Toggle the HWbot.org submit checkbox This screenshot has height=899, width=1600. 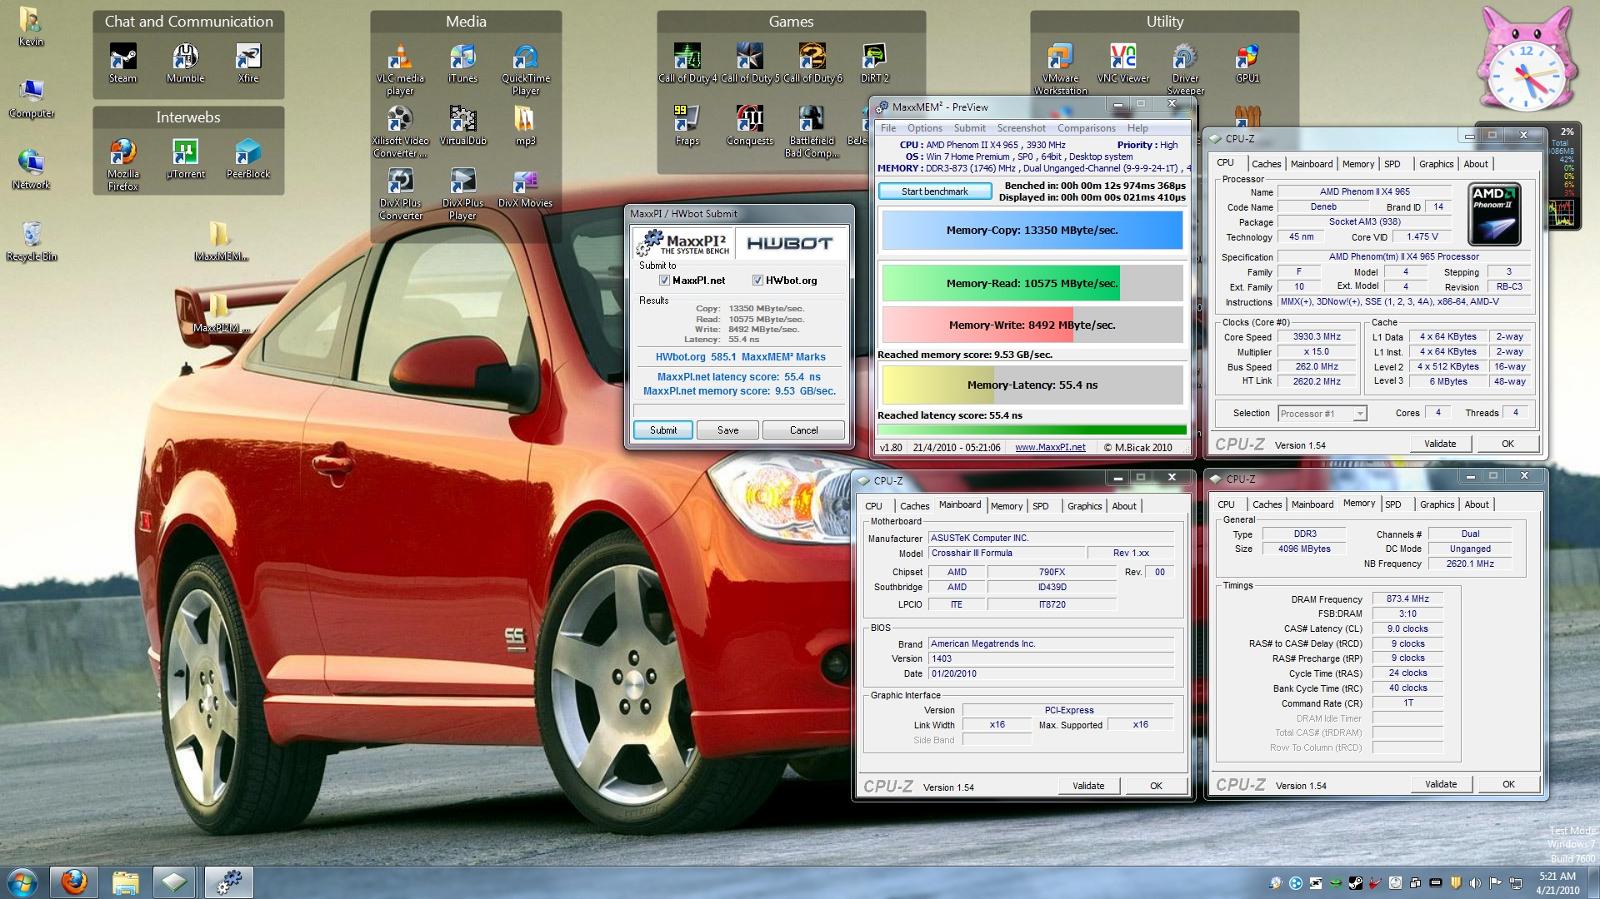[757, 281]
